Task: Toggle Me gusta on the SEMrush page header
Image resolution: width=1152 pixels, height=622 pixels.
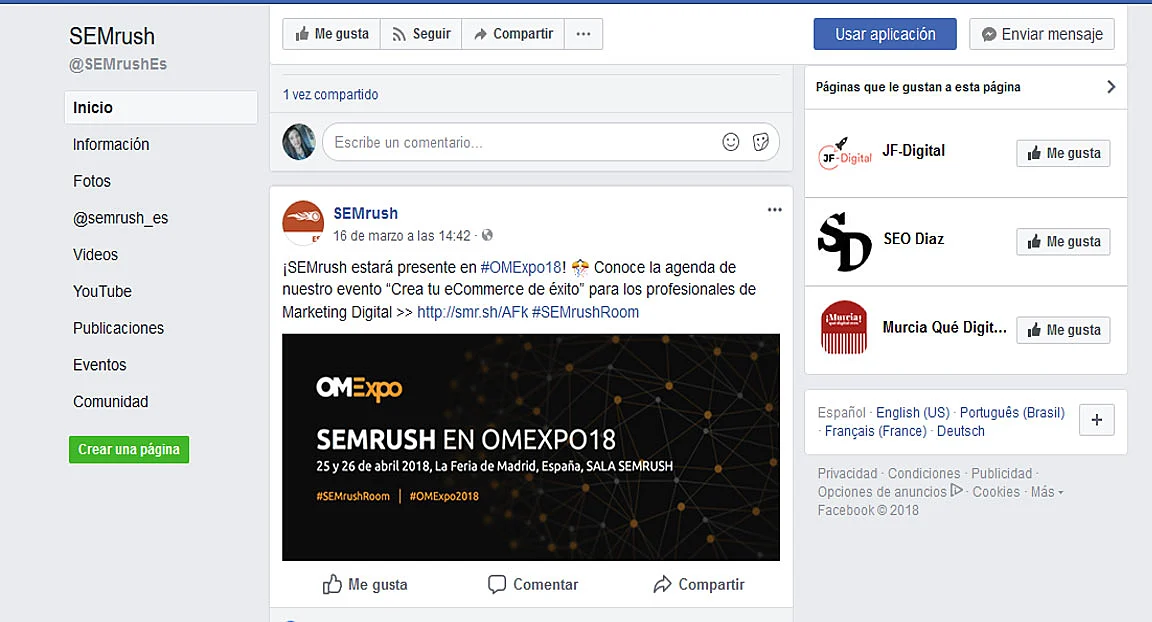Action: point(331,34)
